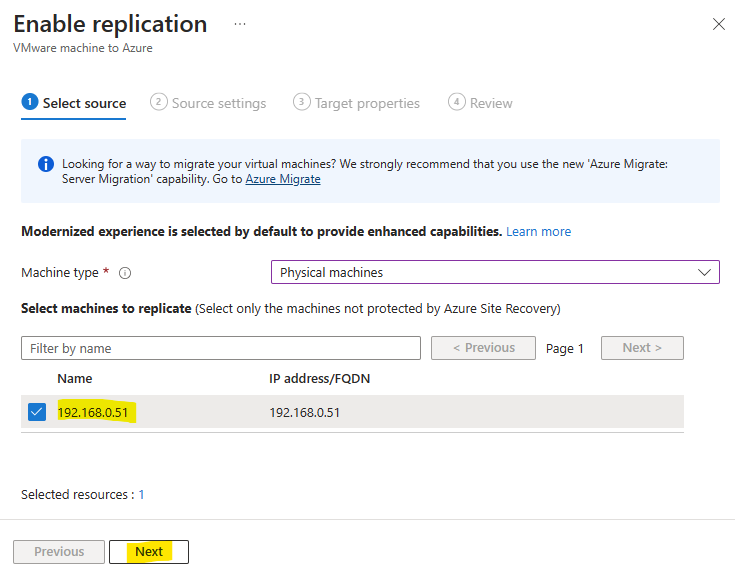This screenshot has height=570, width=735.
Task: Click the 'Next >' page button
Action: coord(642,348)
